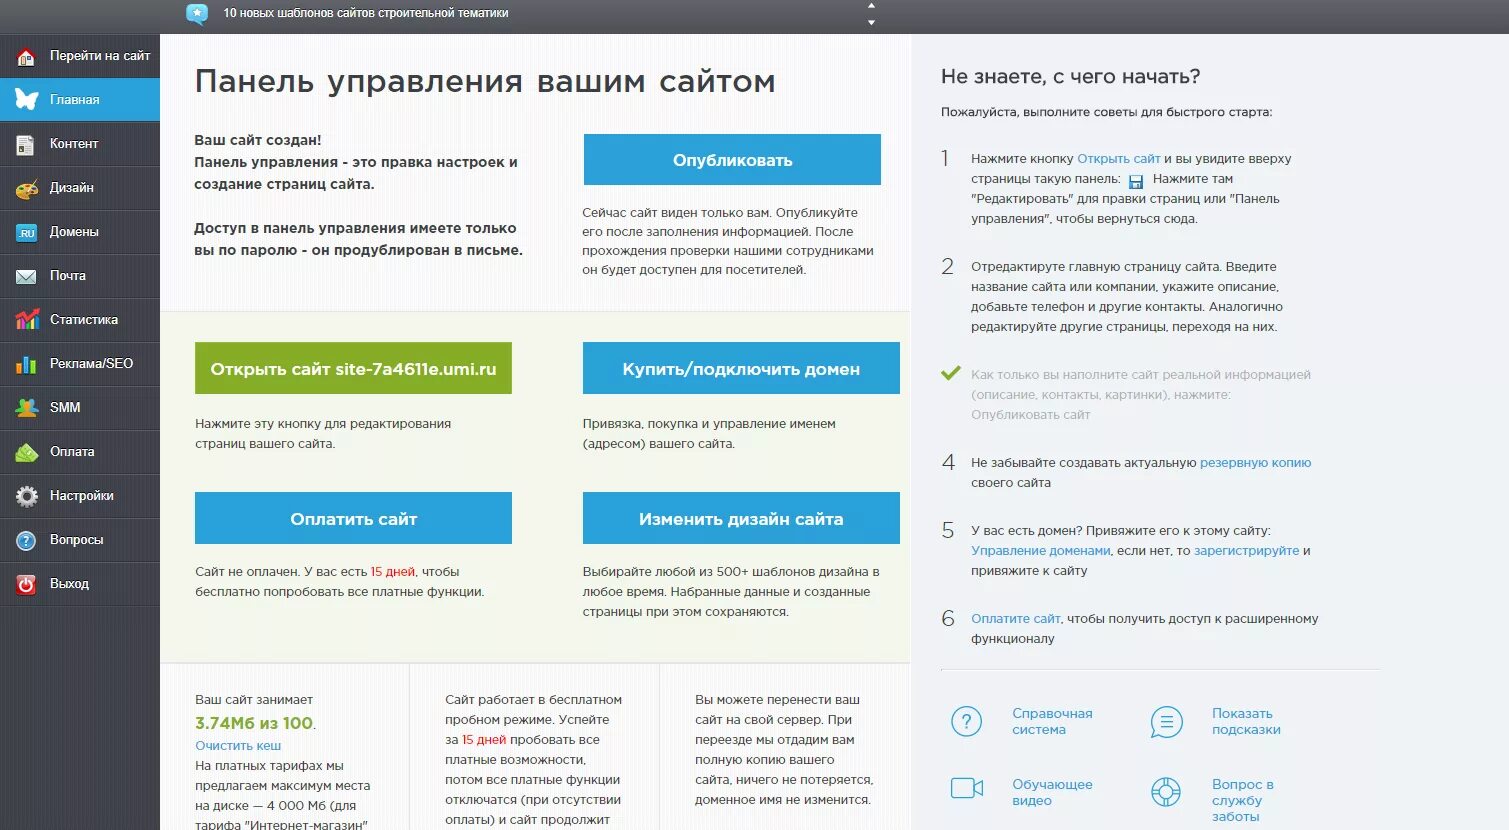Click the document icon beside Контент
Image resolution: width=1509 pixels, height=830 pixels.
(26, 144)
